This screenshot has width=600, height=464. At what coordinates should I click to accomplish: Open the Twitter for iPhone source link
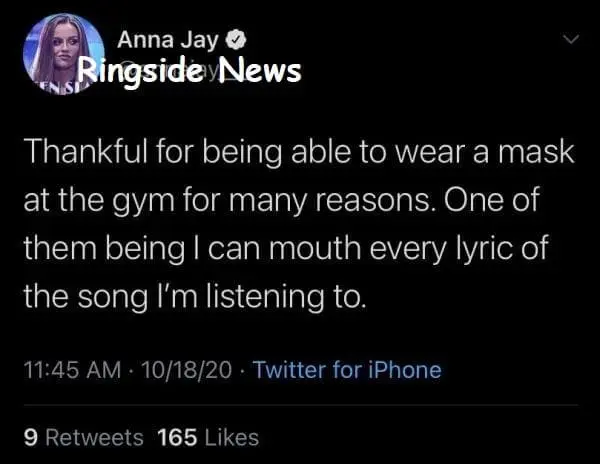(347, 370)
